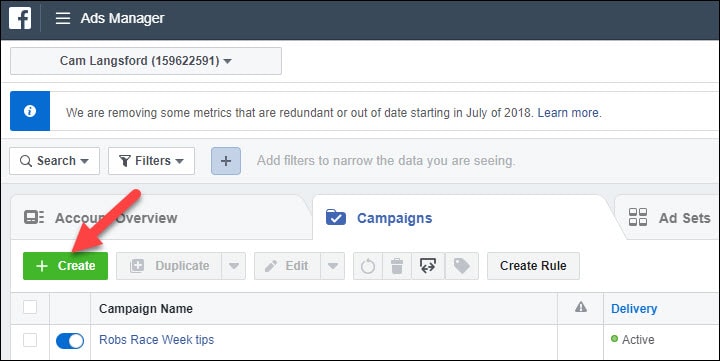Check the select-all checkbox in header
720x361 pixels.
click(30, 307)
